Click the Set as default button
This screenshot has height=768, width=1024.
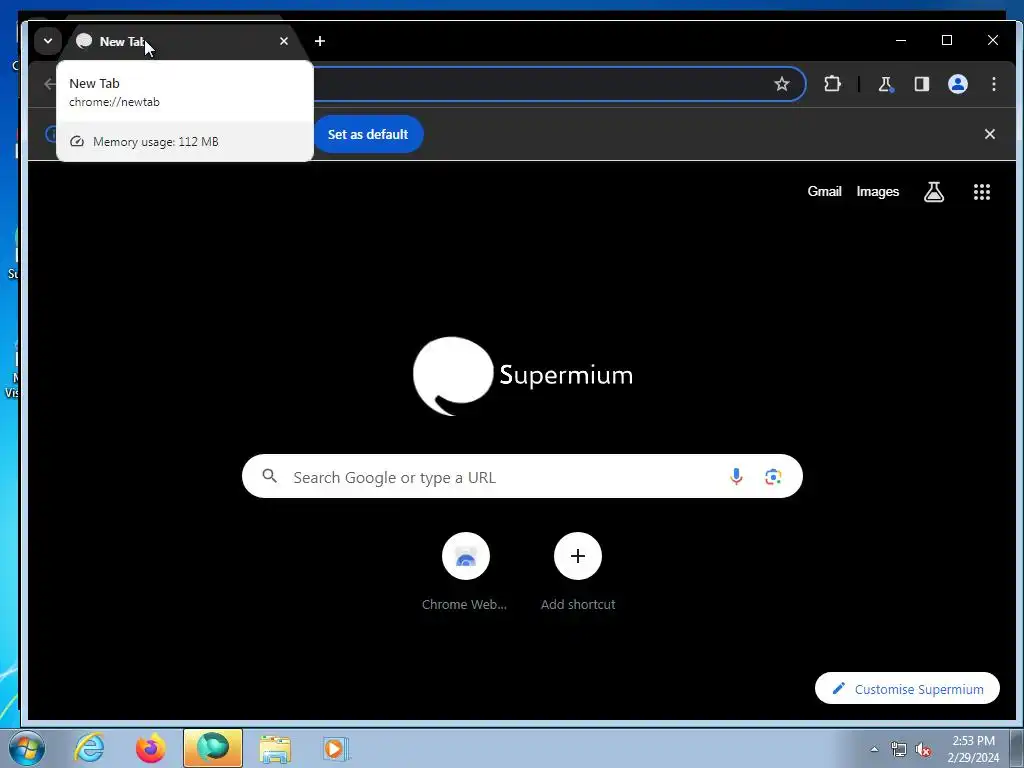click(368, 134)
